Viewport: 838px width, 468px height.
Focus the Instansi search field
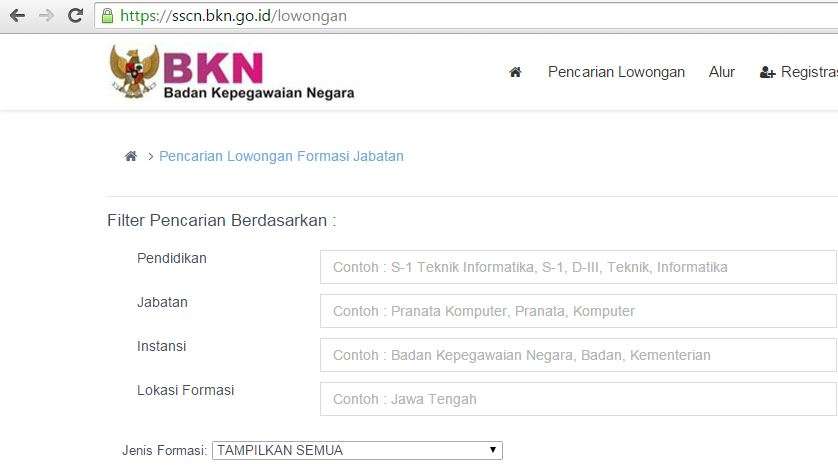578,355
